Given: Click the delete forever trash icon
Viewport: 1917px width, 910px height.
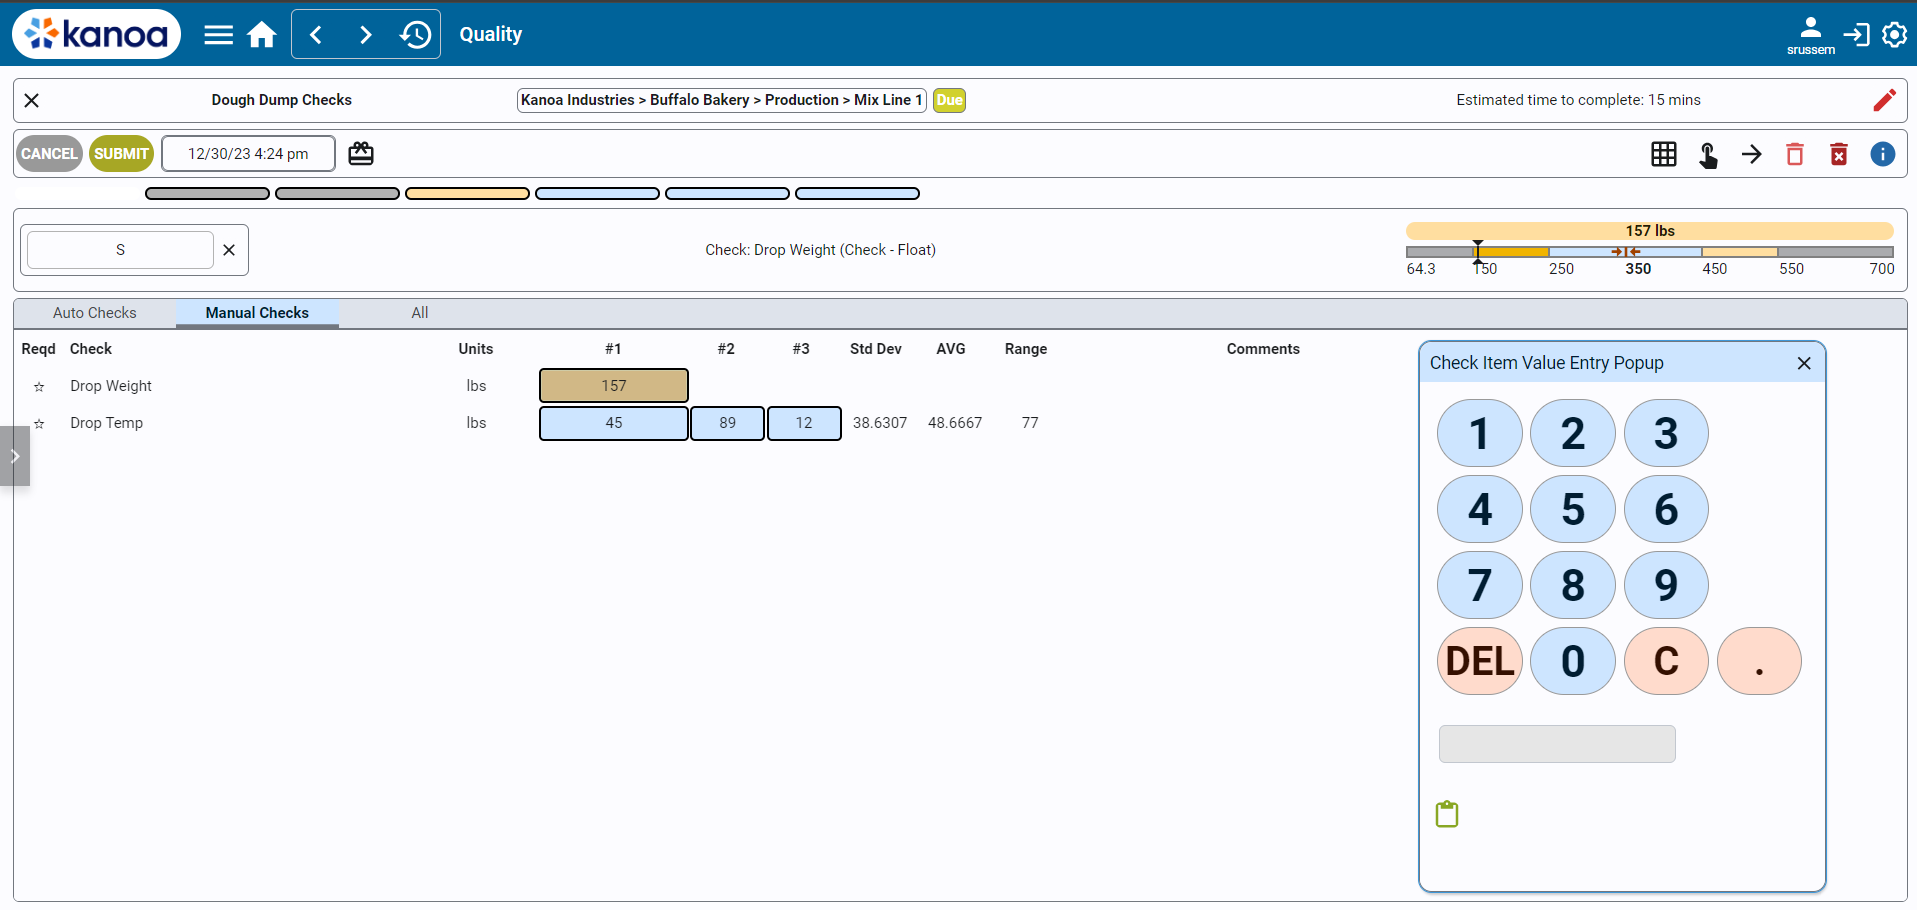Looking at the screenshot, I should pyautogui.click(x=1839, y=154).
